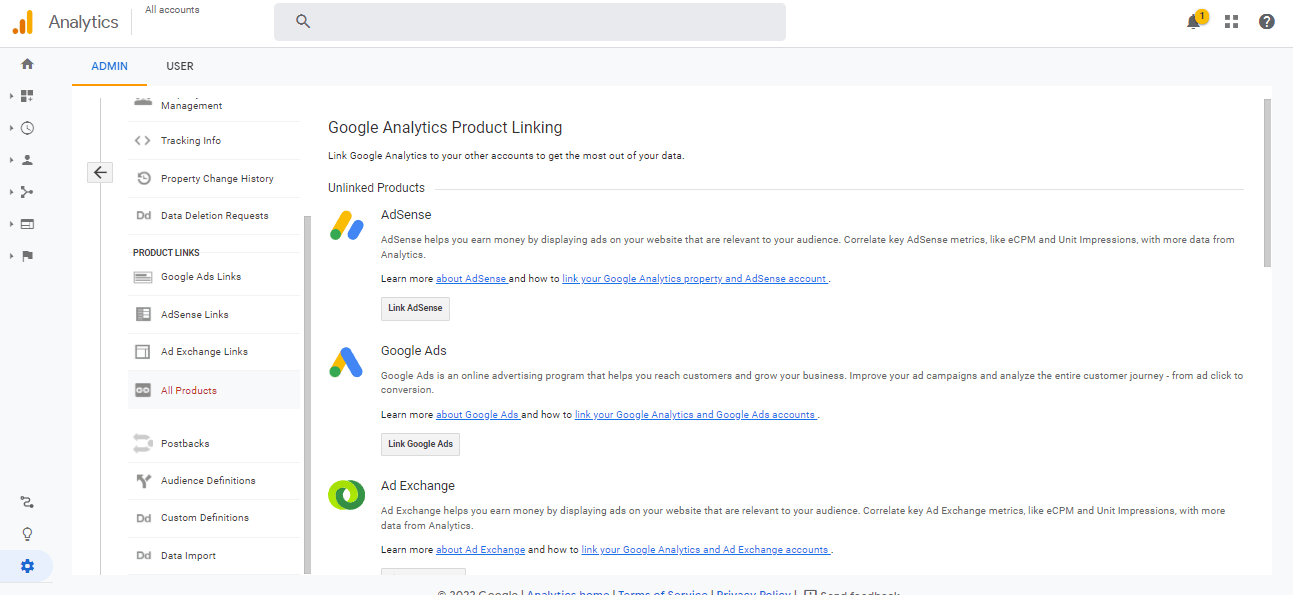This screenshot has width=1293, height=595.
Task: Open the about Ad Exchange link
Action: tap(479, 549)
